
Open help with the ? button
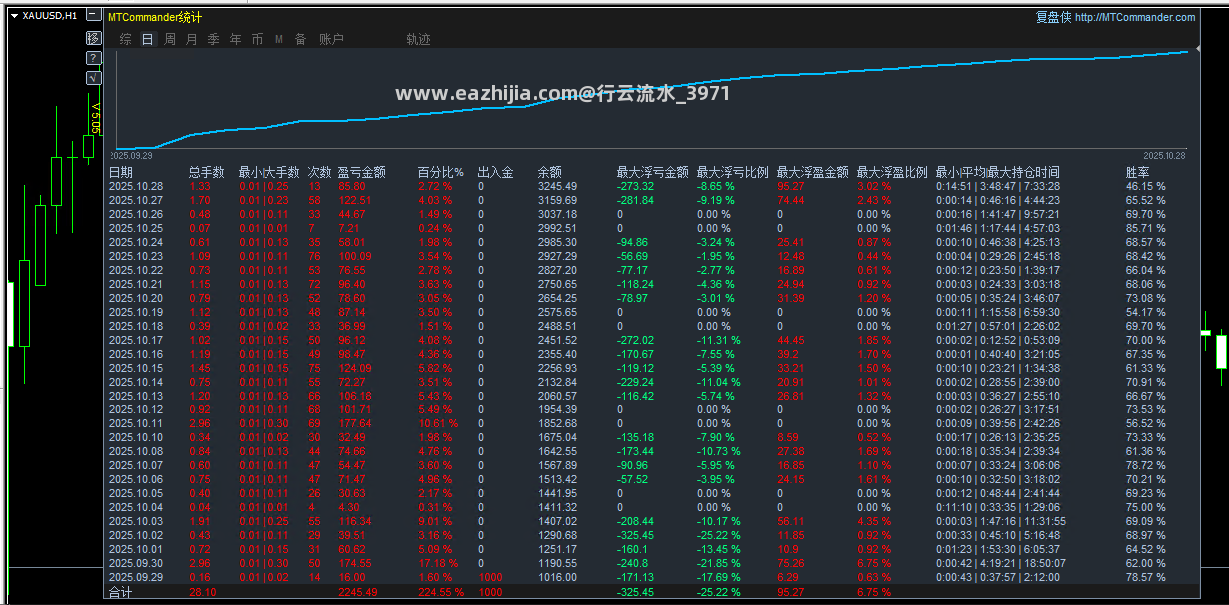[x=93, y=58]
